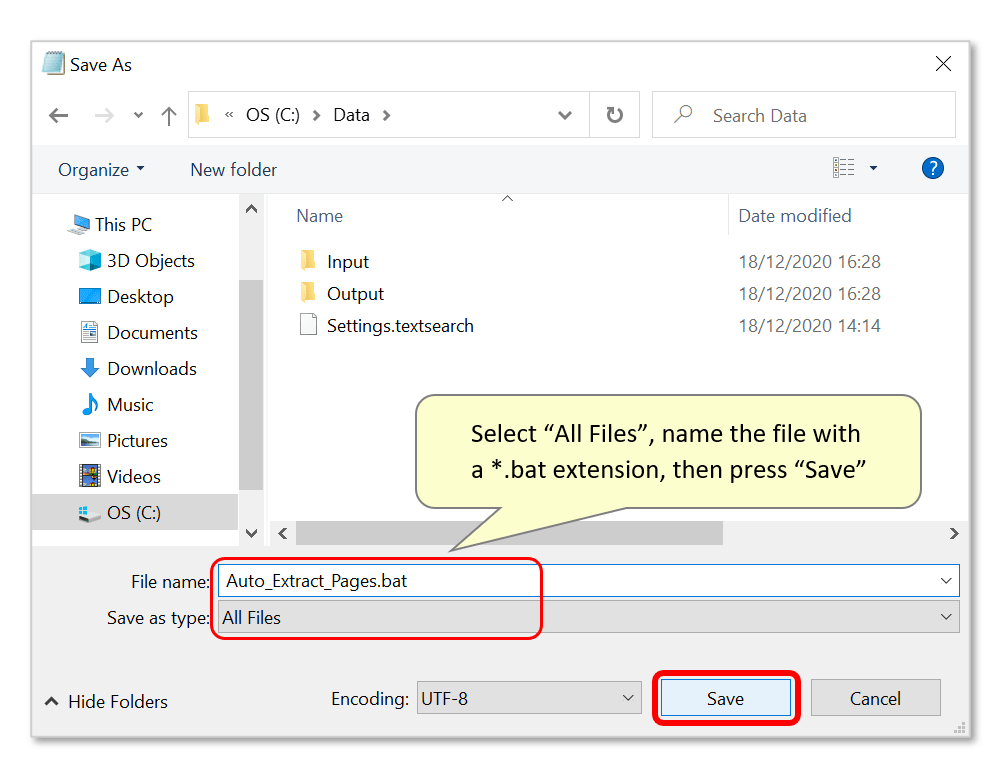1005x781 pixels.
Task: Open the Save as type dropdown
Action: [x=588, y=617]
